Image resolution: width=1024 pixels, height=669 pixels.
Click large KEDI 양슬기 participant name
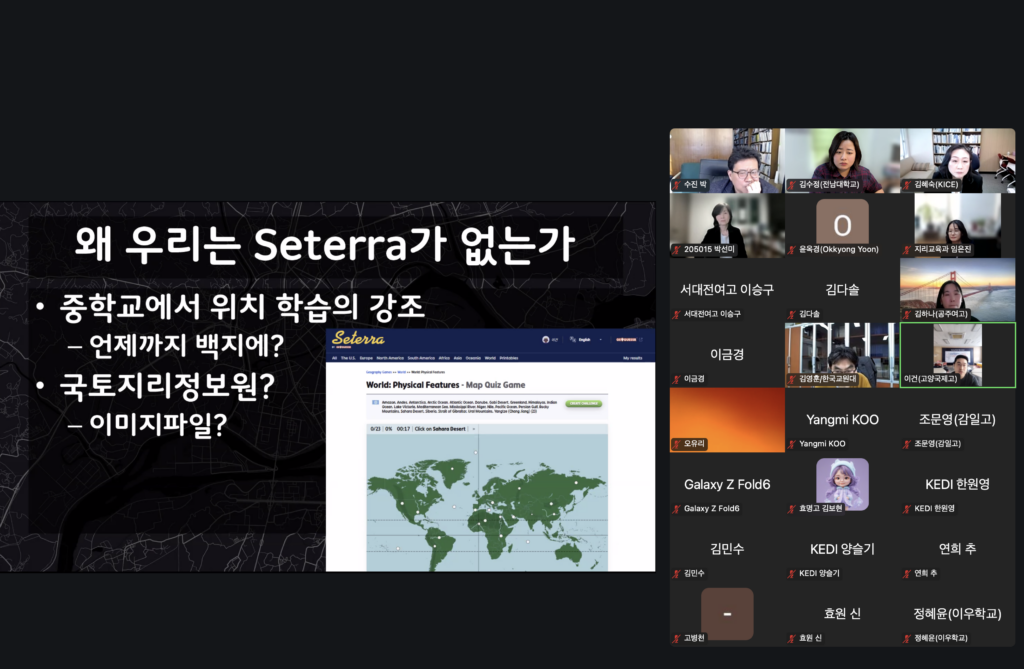[x=842, y=549]
